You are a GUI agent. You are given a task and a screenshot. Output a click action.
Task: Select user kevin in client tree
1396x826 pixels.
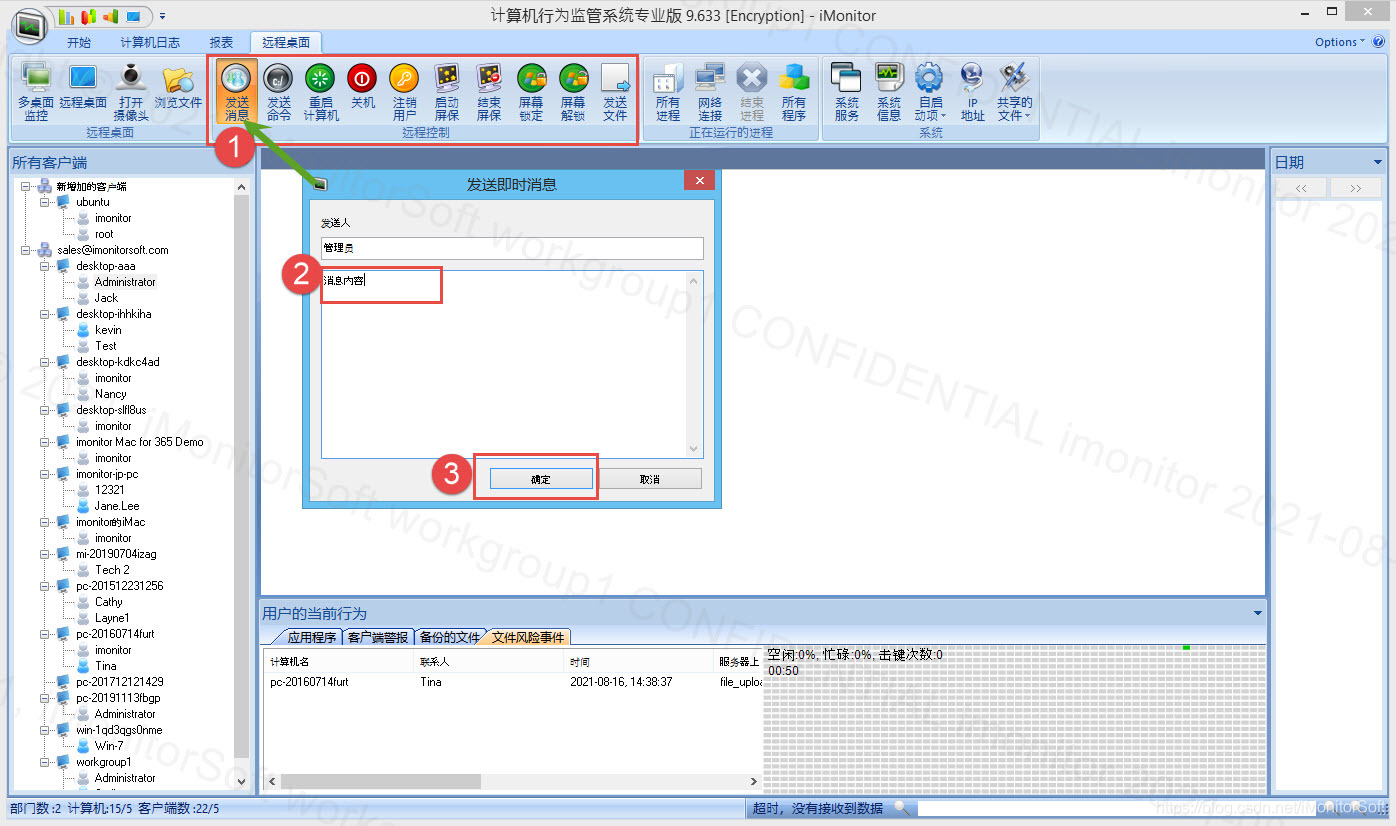point(108,330)
